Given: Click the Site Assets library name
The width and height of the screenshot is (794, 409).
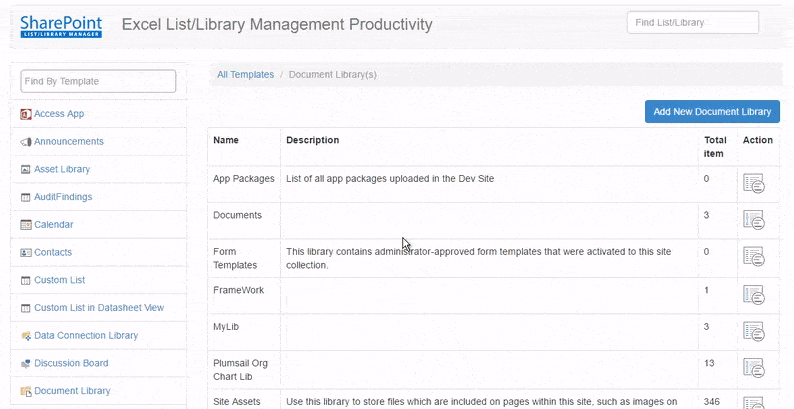Looking at the screenshot, I should point(237,402).
